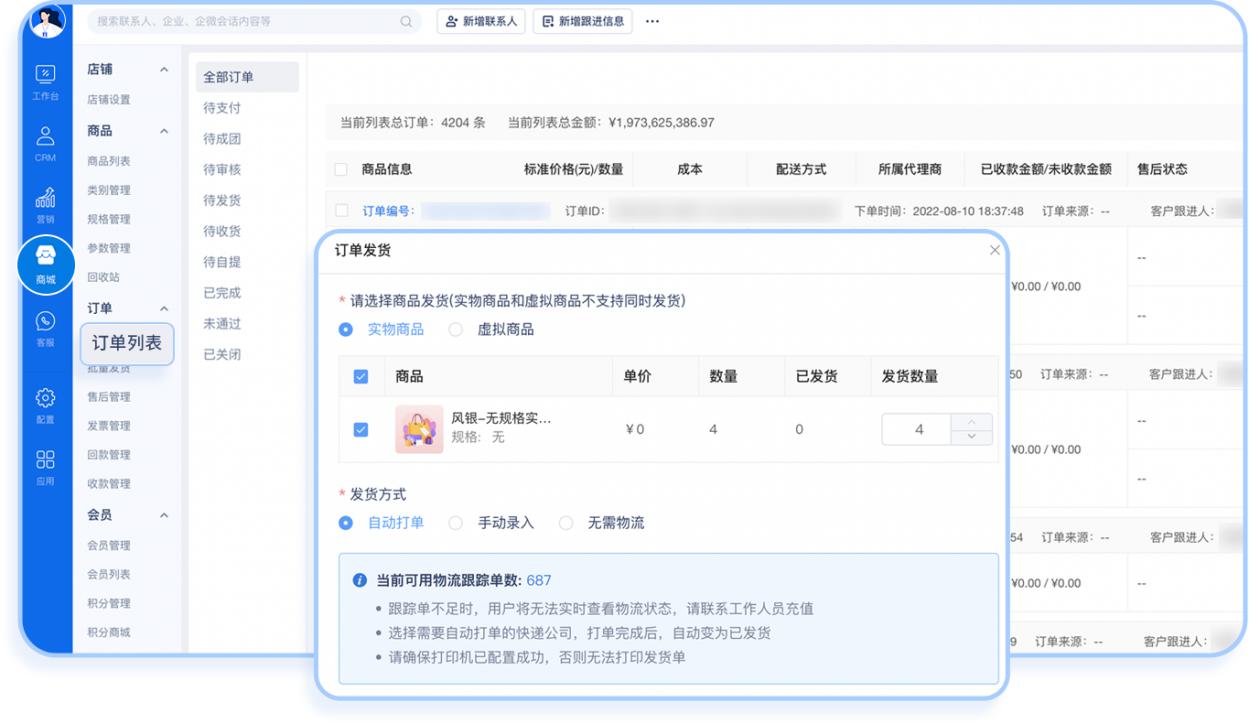Collapse the 订单 sidebar group
The image size is (1249, 724).
click(x=164, y=309)
